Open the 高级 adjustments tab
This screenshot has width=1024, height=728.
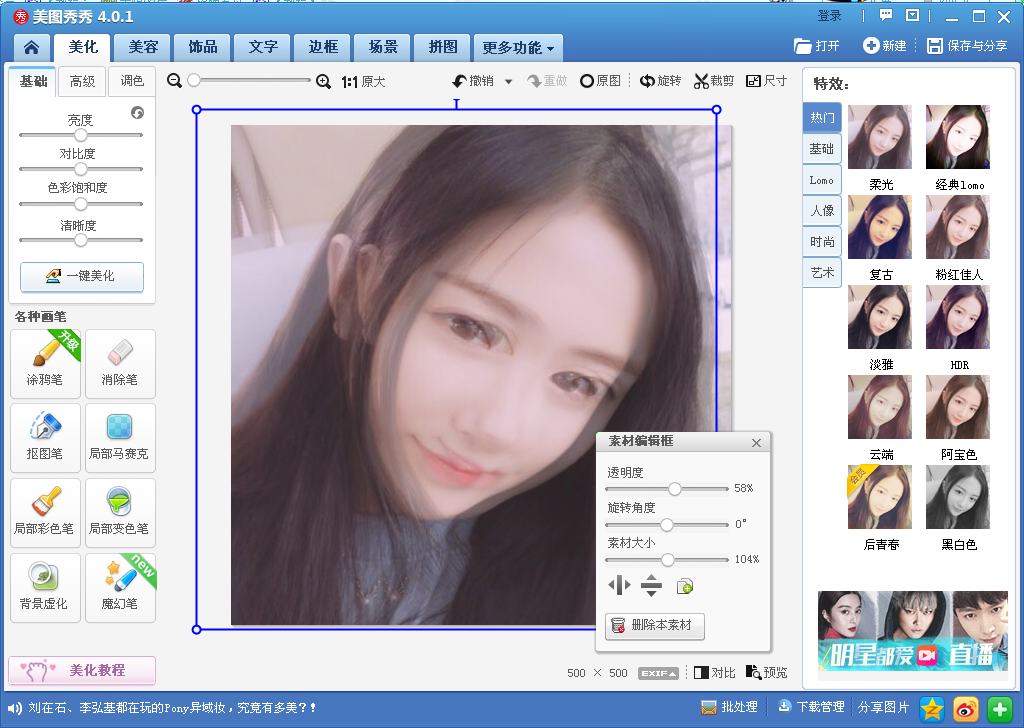click(82, 81)
